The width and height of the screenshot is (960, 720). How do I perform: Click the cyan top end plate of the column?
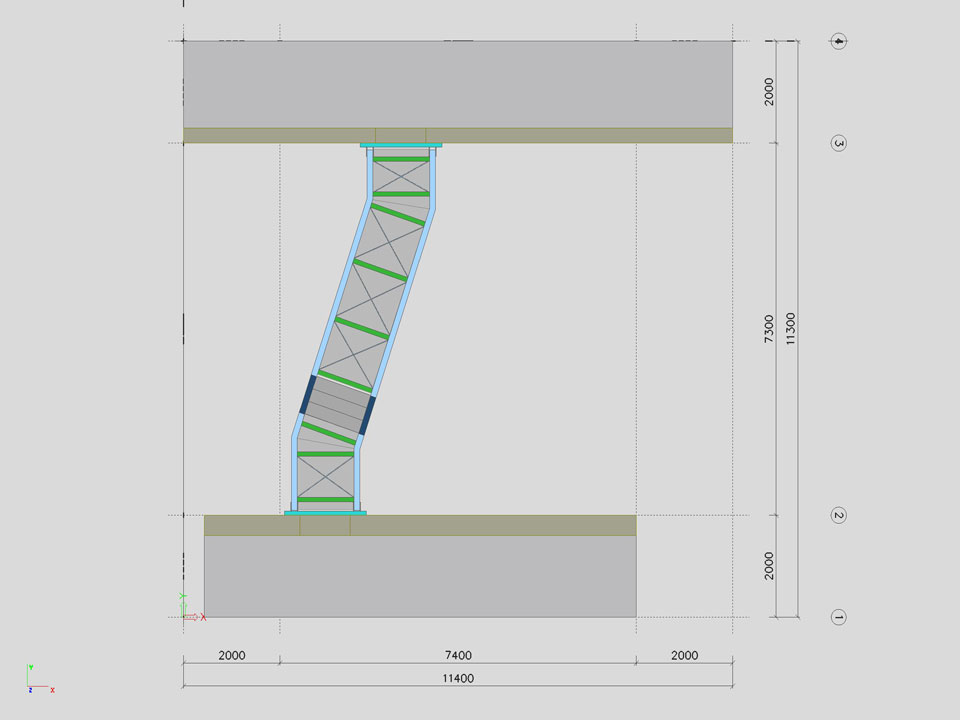[401, 146]
